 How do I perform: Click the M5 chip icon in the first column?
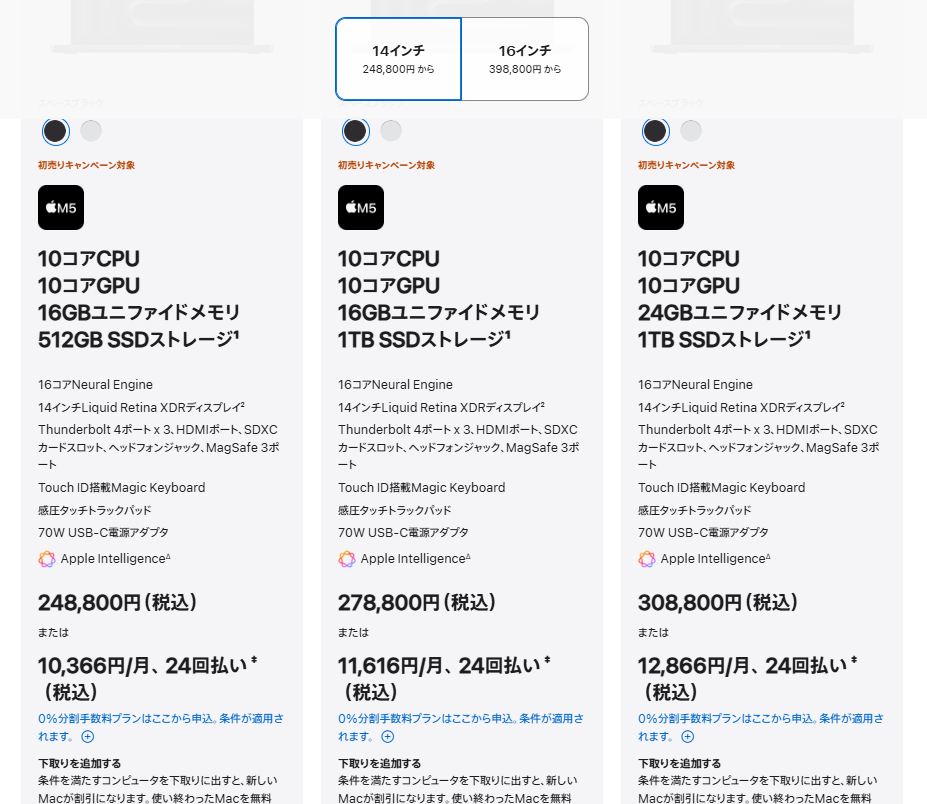tap(61, 208)
